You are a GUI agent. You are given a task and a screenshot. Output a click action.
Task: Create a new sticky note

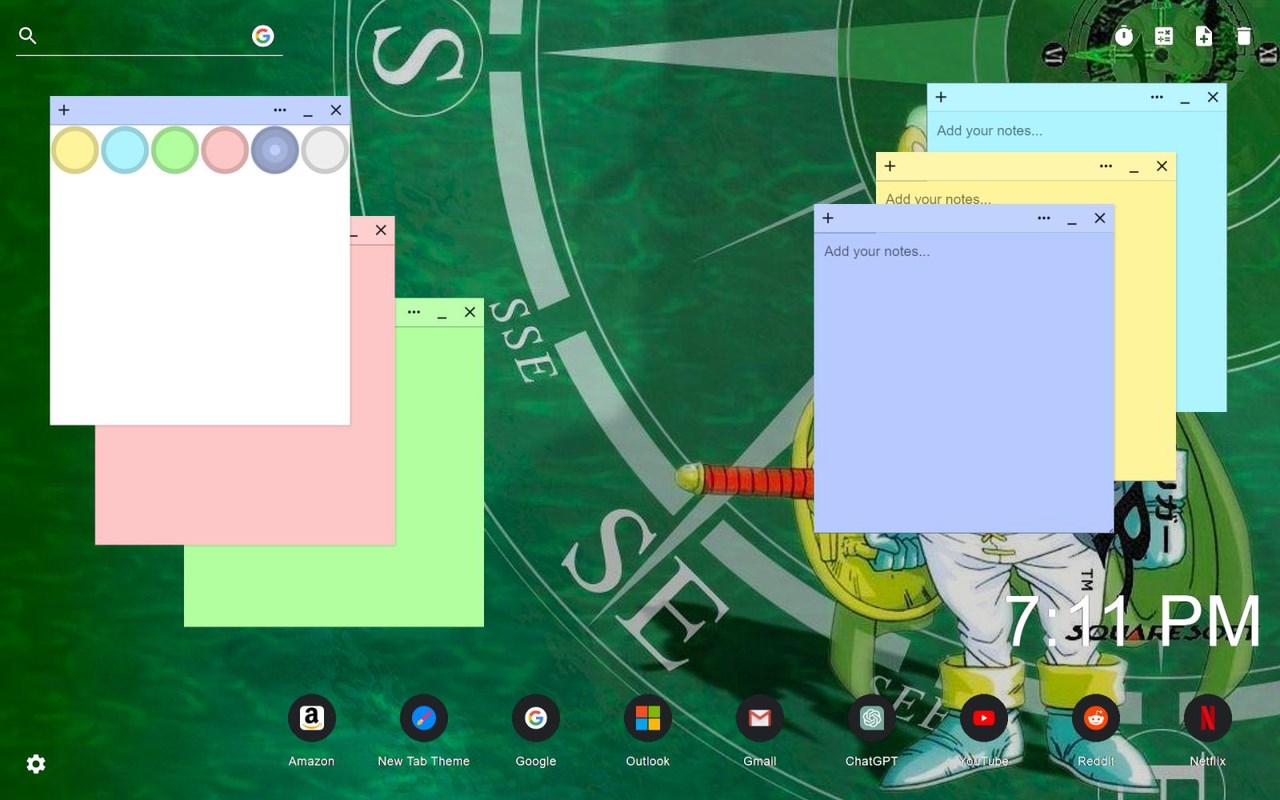click(1204, 36)
